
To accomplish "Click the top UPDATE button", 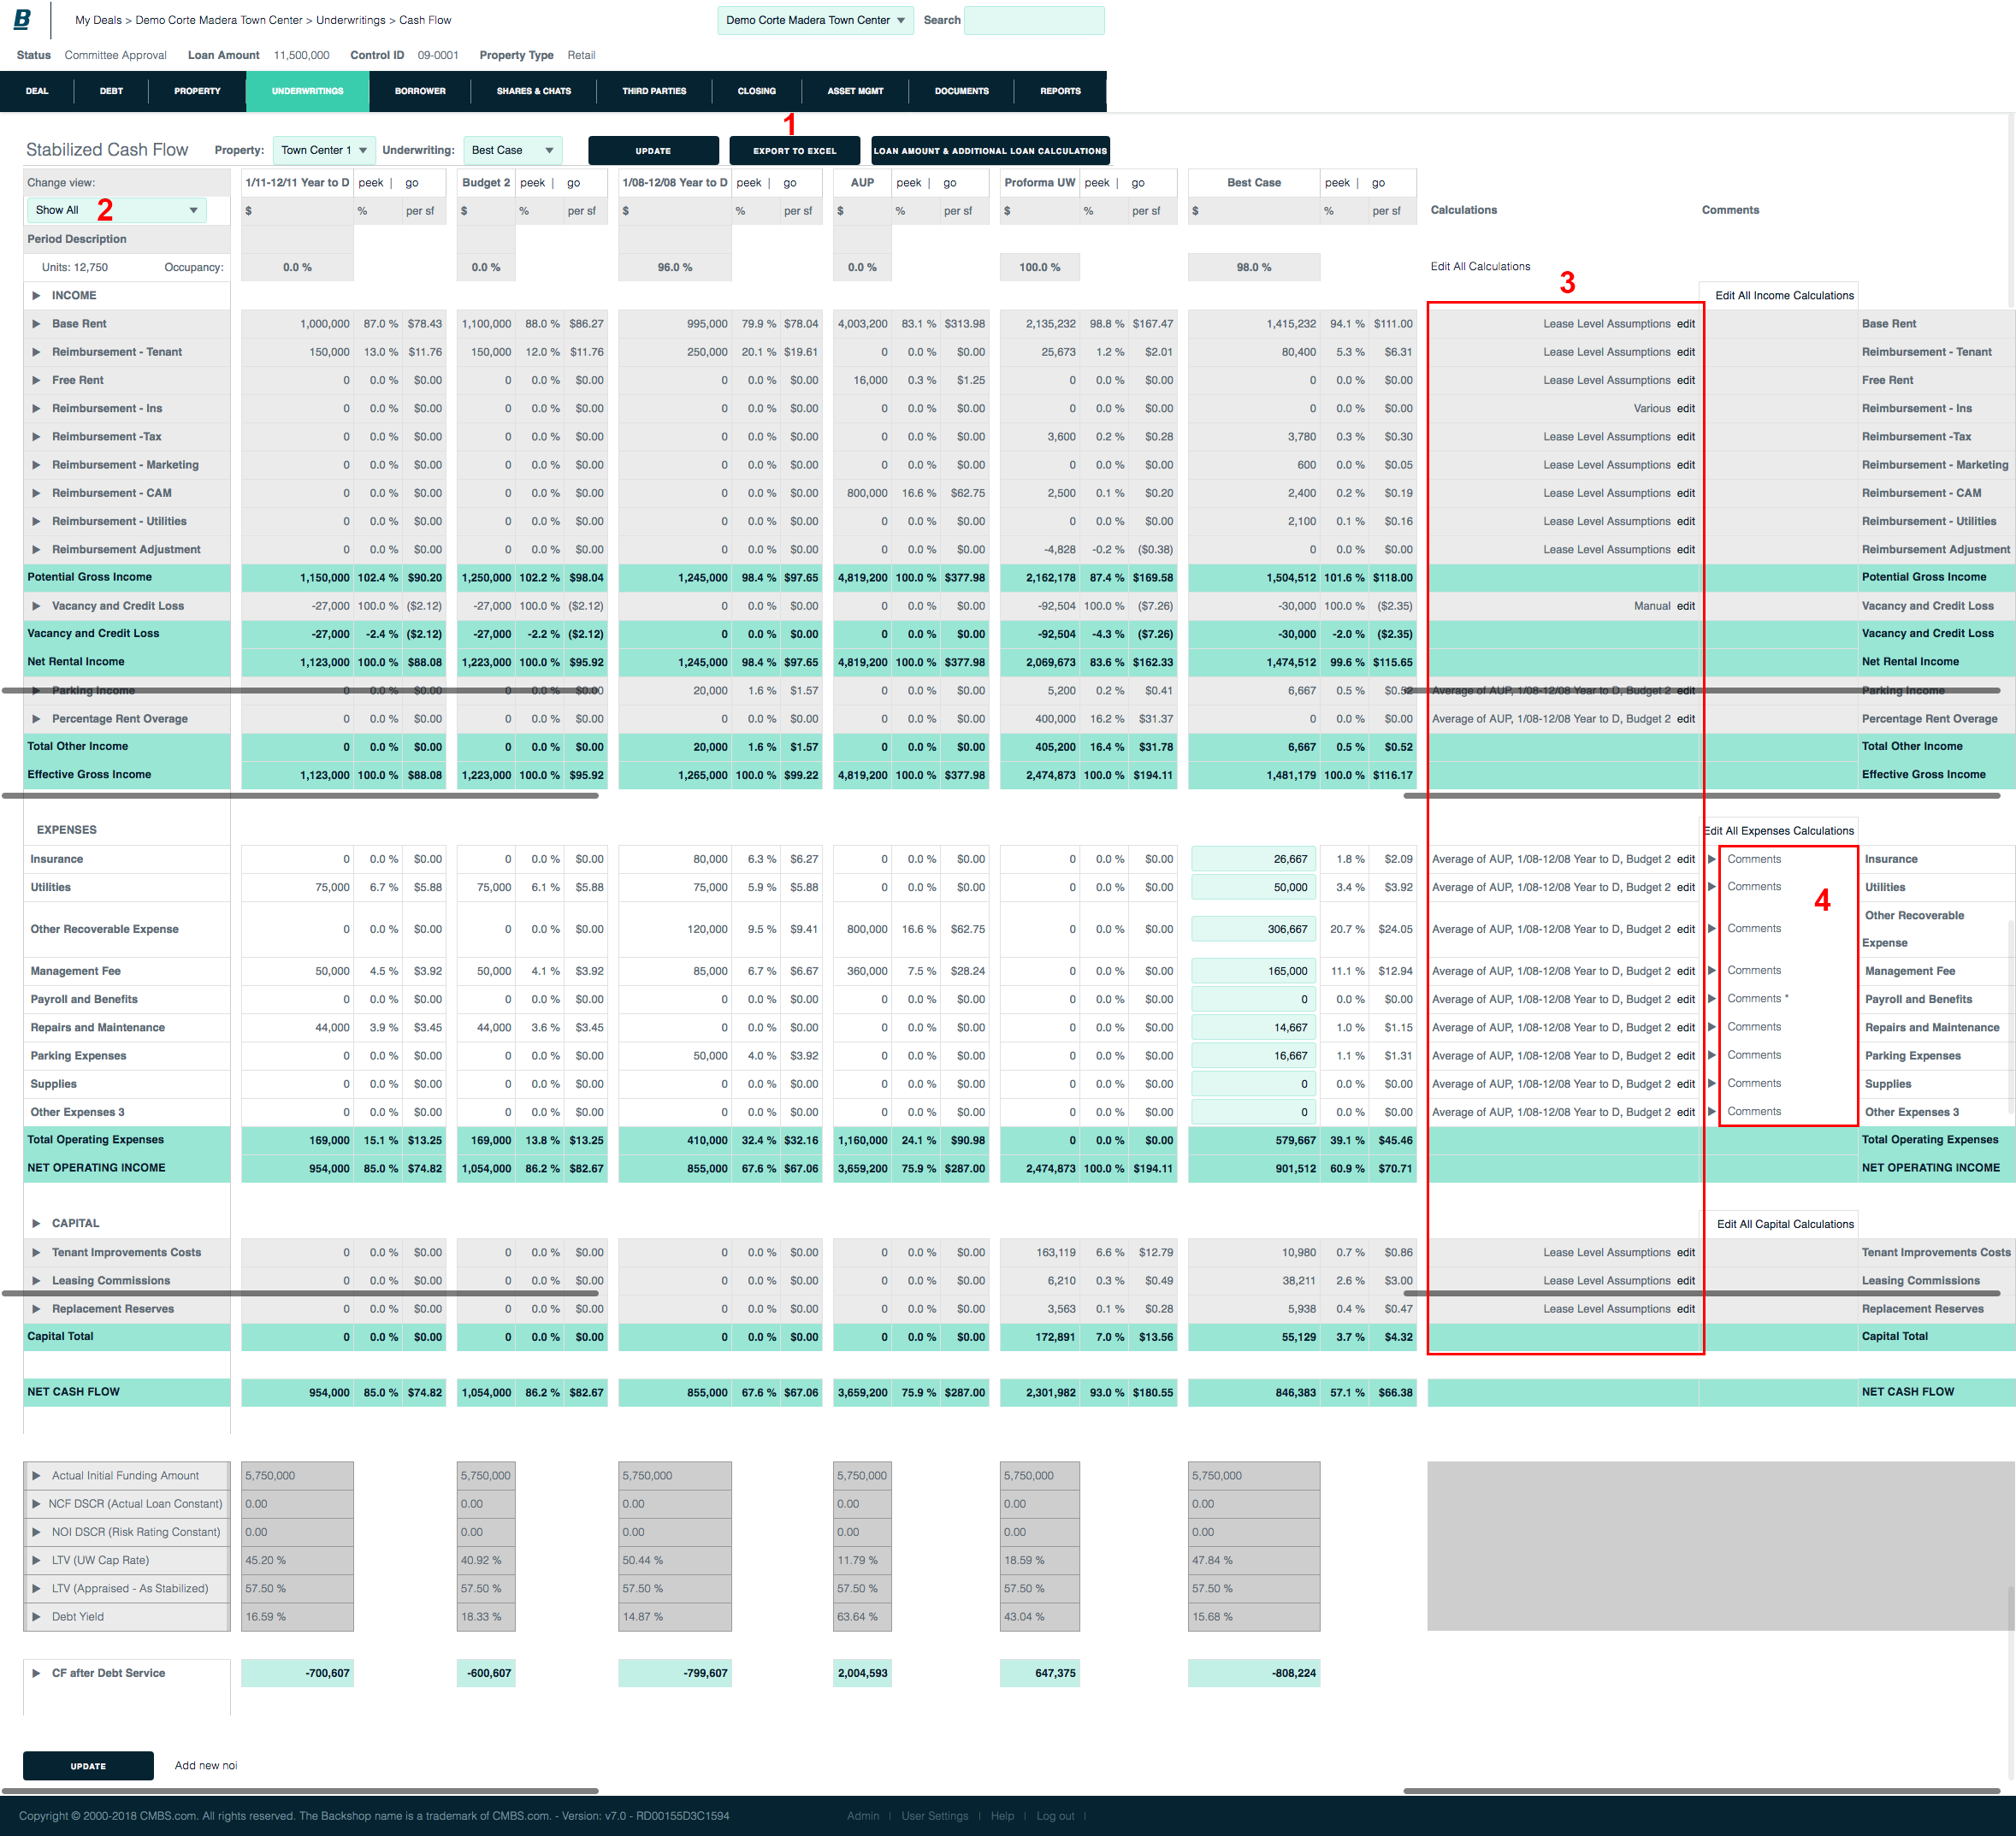I will pyautogui.click(x=653, y=151).
